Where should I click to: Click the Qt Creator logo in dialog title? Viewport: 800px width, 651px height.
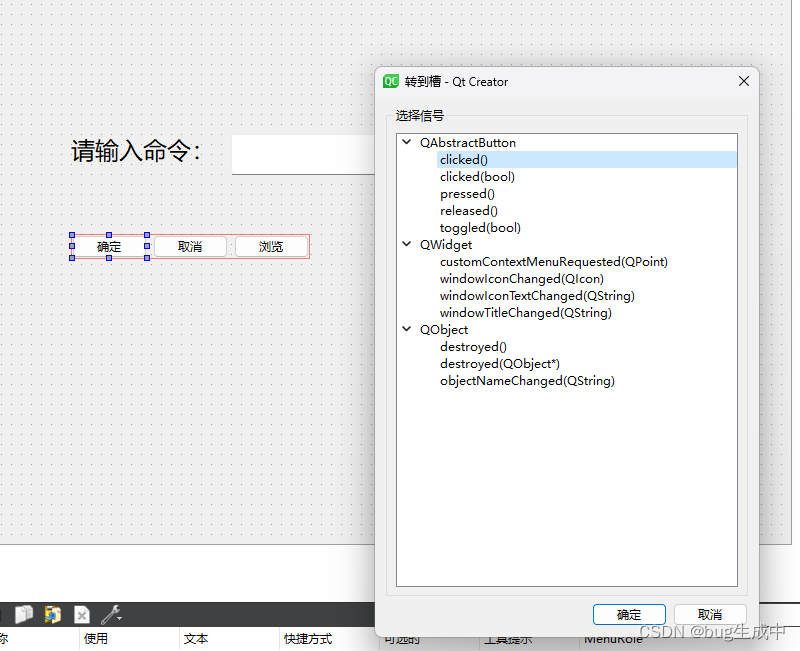click(391, 81)
